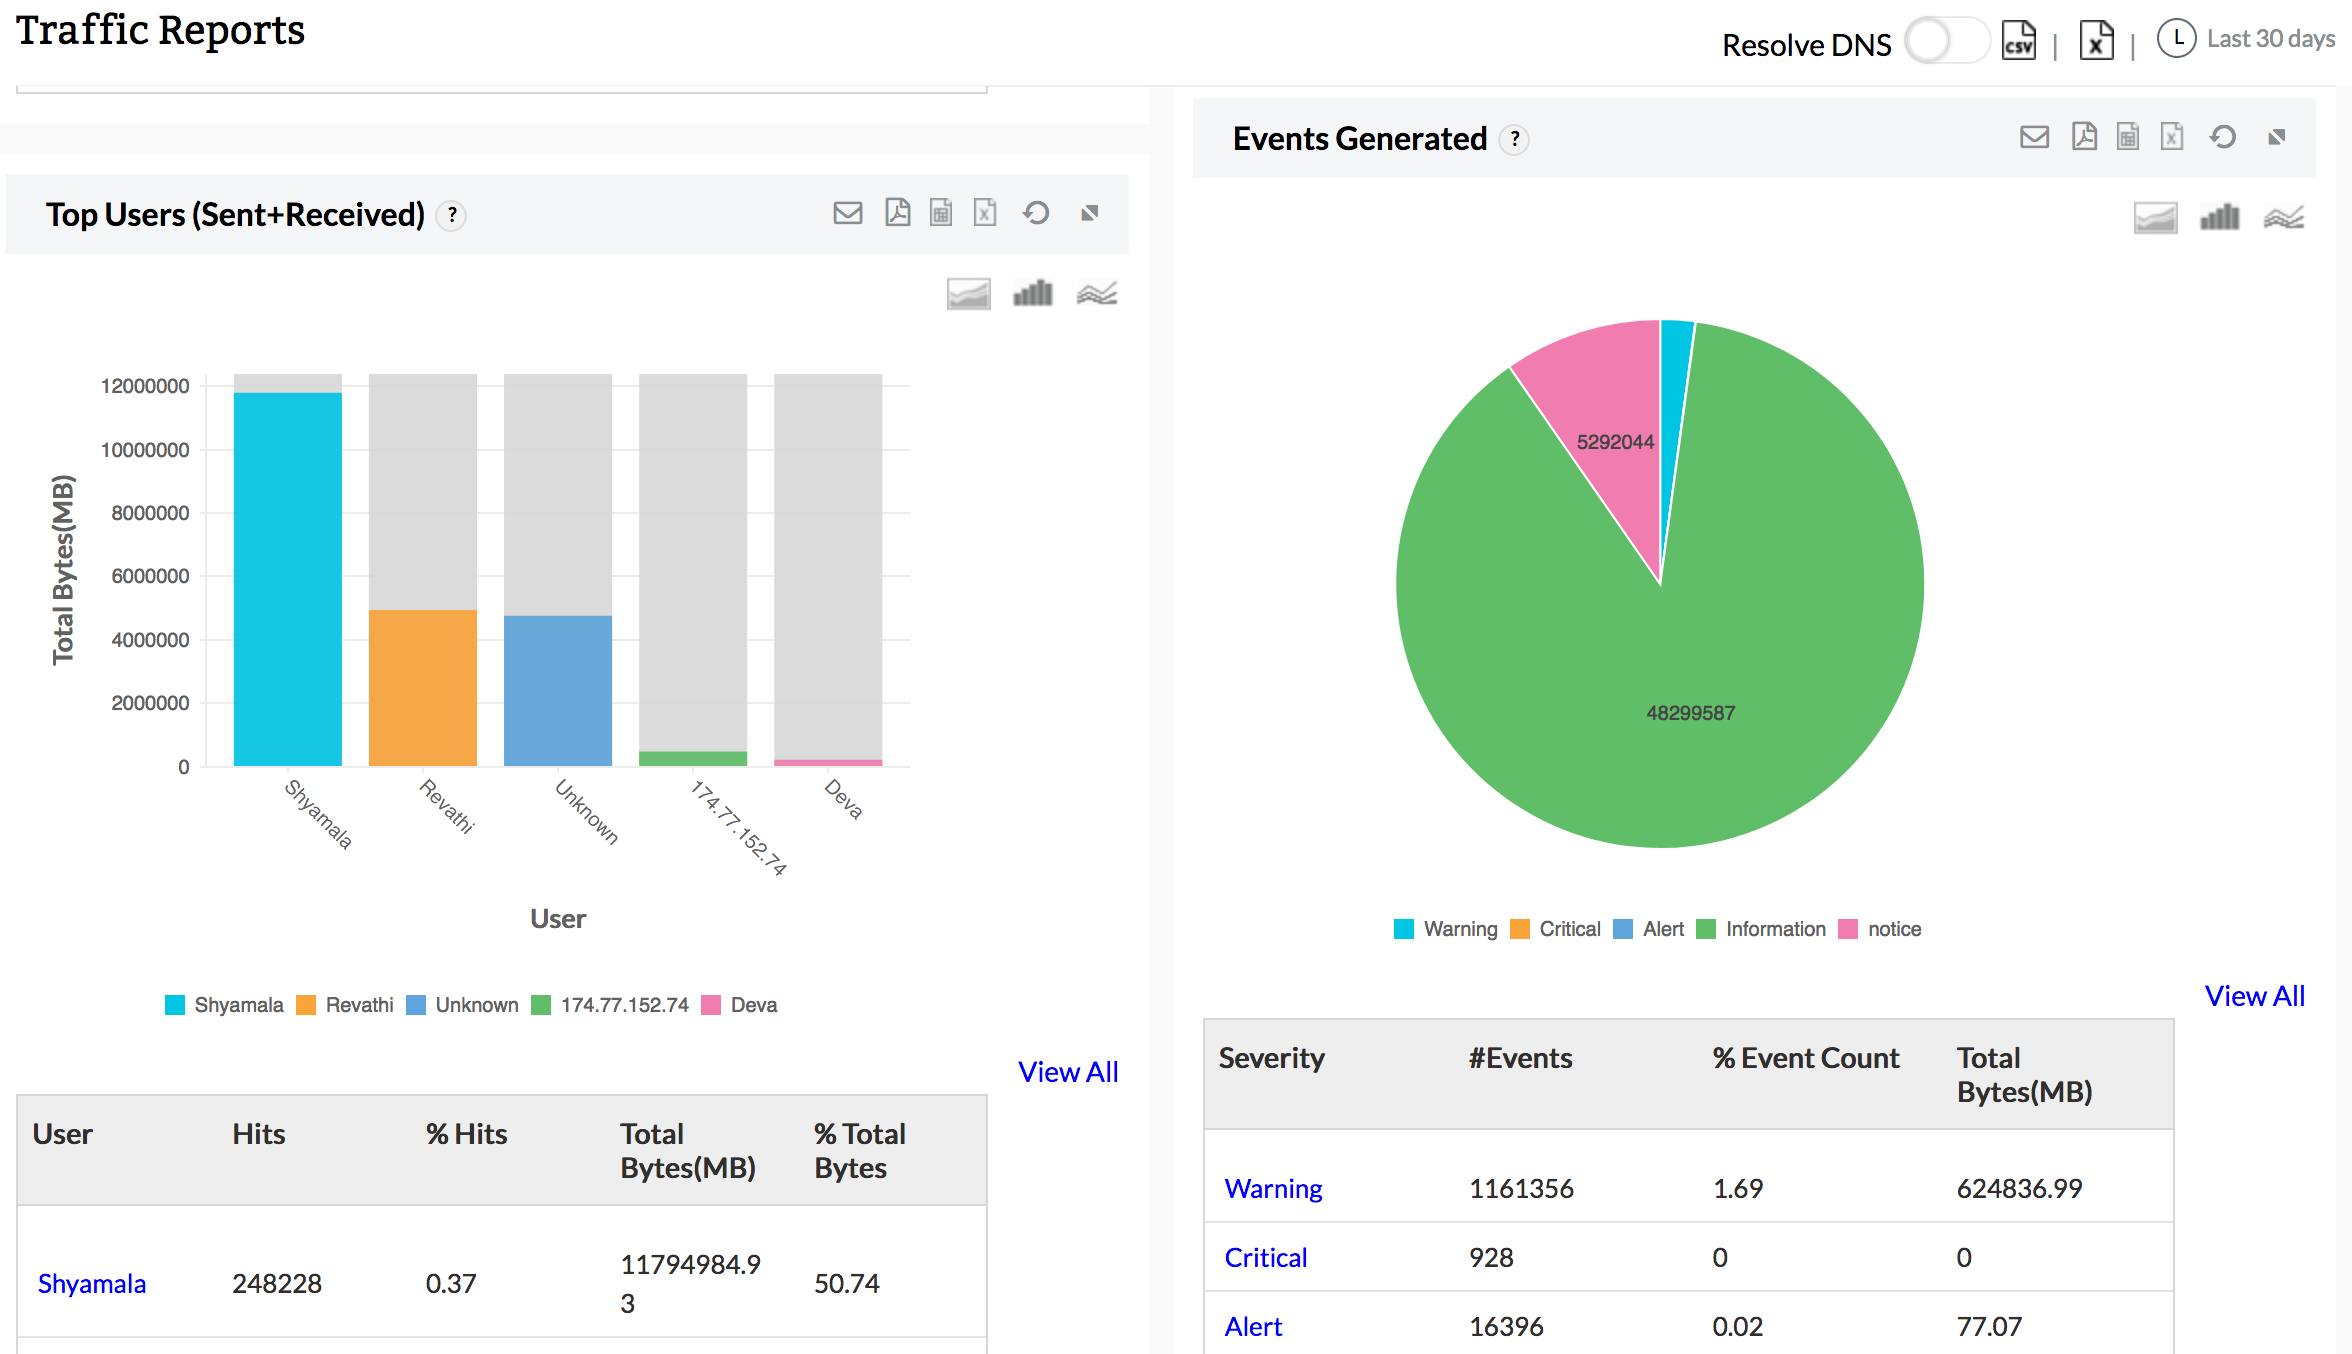This screenshot has height=1354, width=2352.
Task: Switch Top Users chart to bar view
Action: point(1032,294)
